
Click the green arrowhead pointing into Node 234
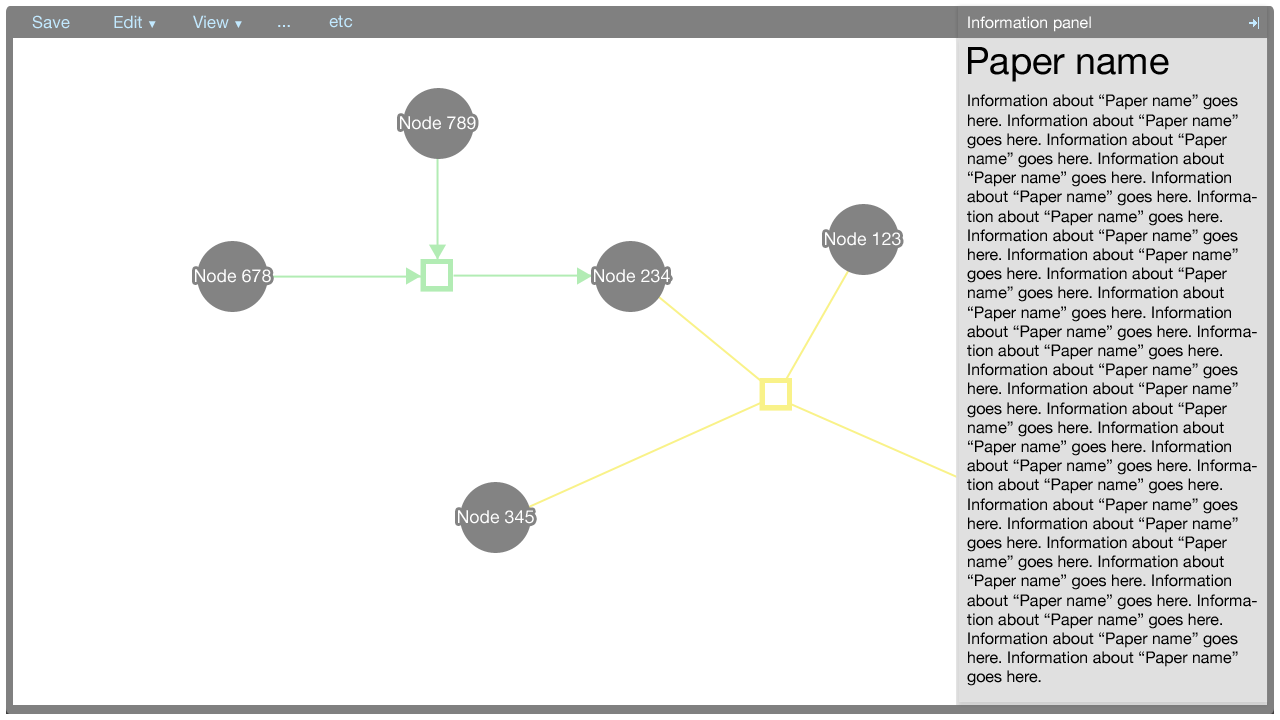[585, 276]
